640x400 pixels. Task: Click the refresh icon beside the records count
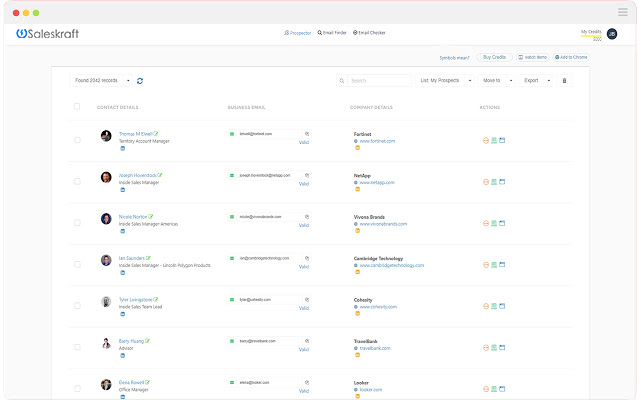[140, 80]
